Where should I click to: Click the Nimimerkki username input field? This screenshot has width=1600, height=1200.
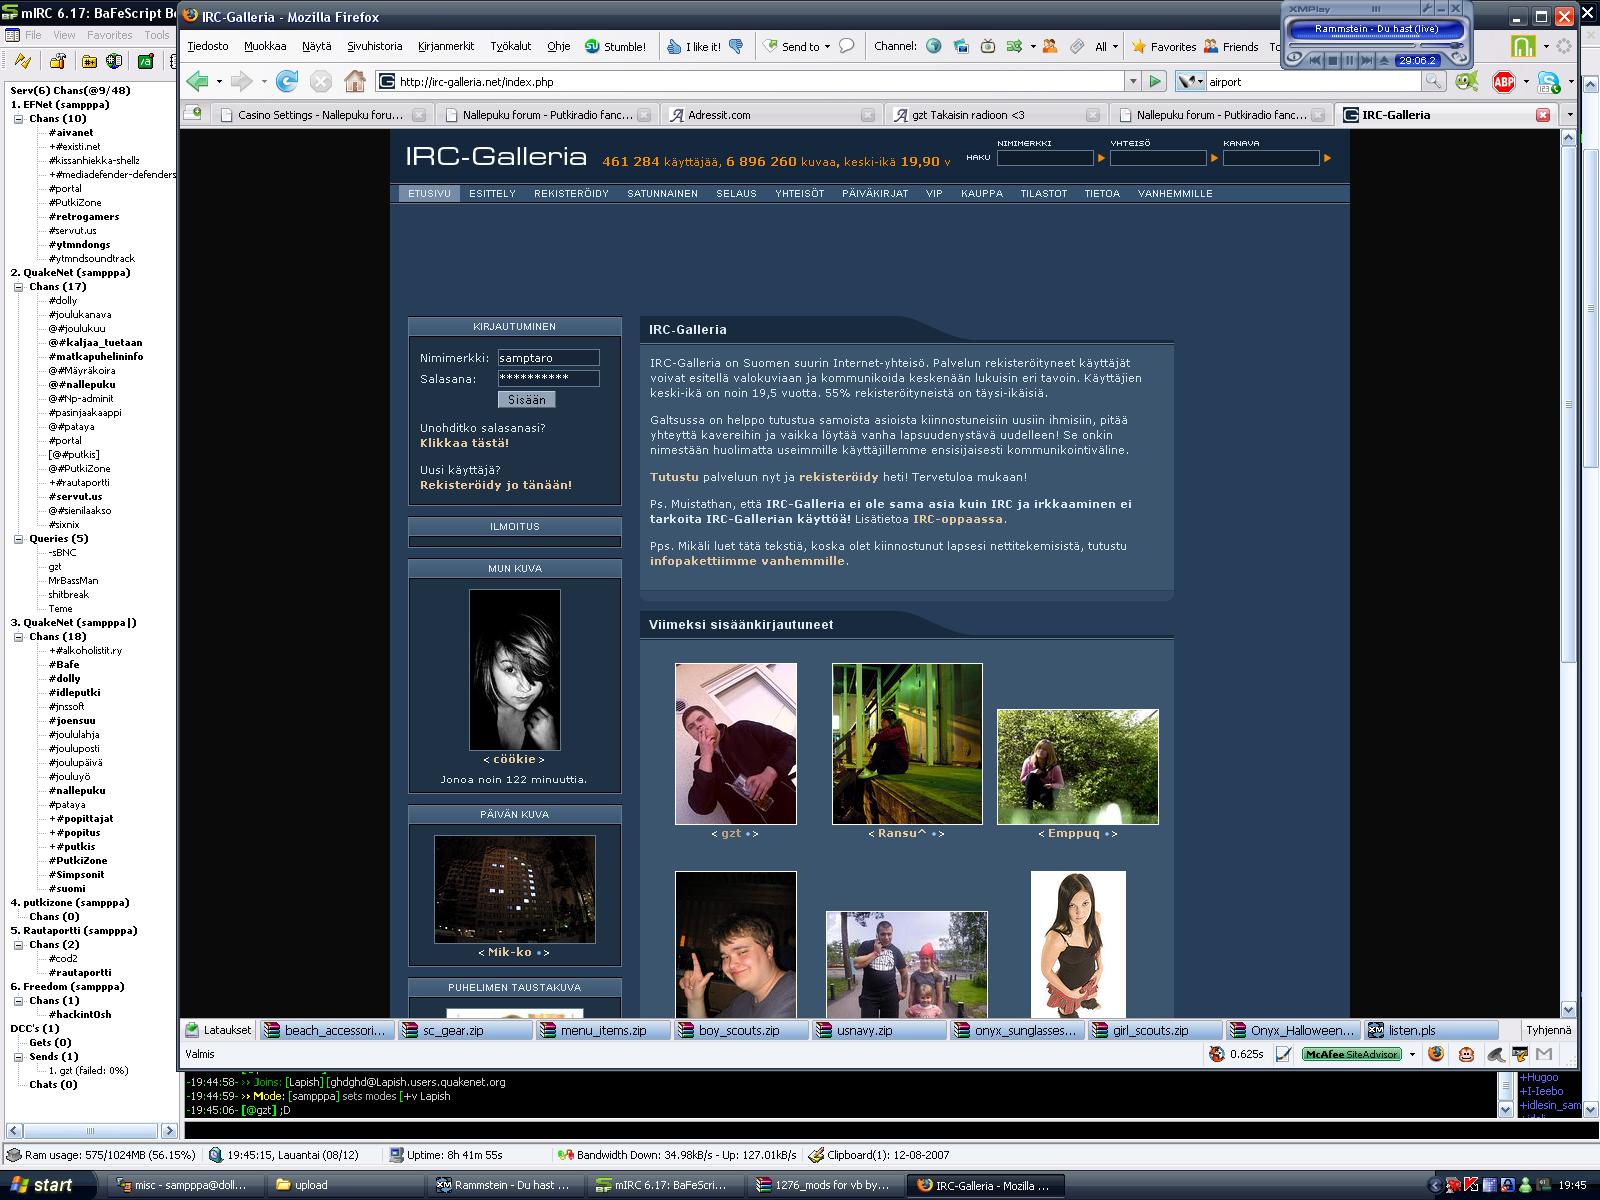pos(548,358)
